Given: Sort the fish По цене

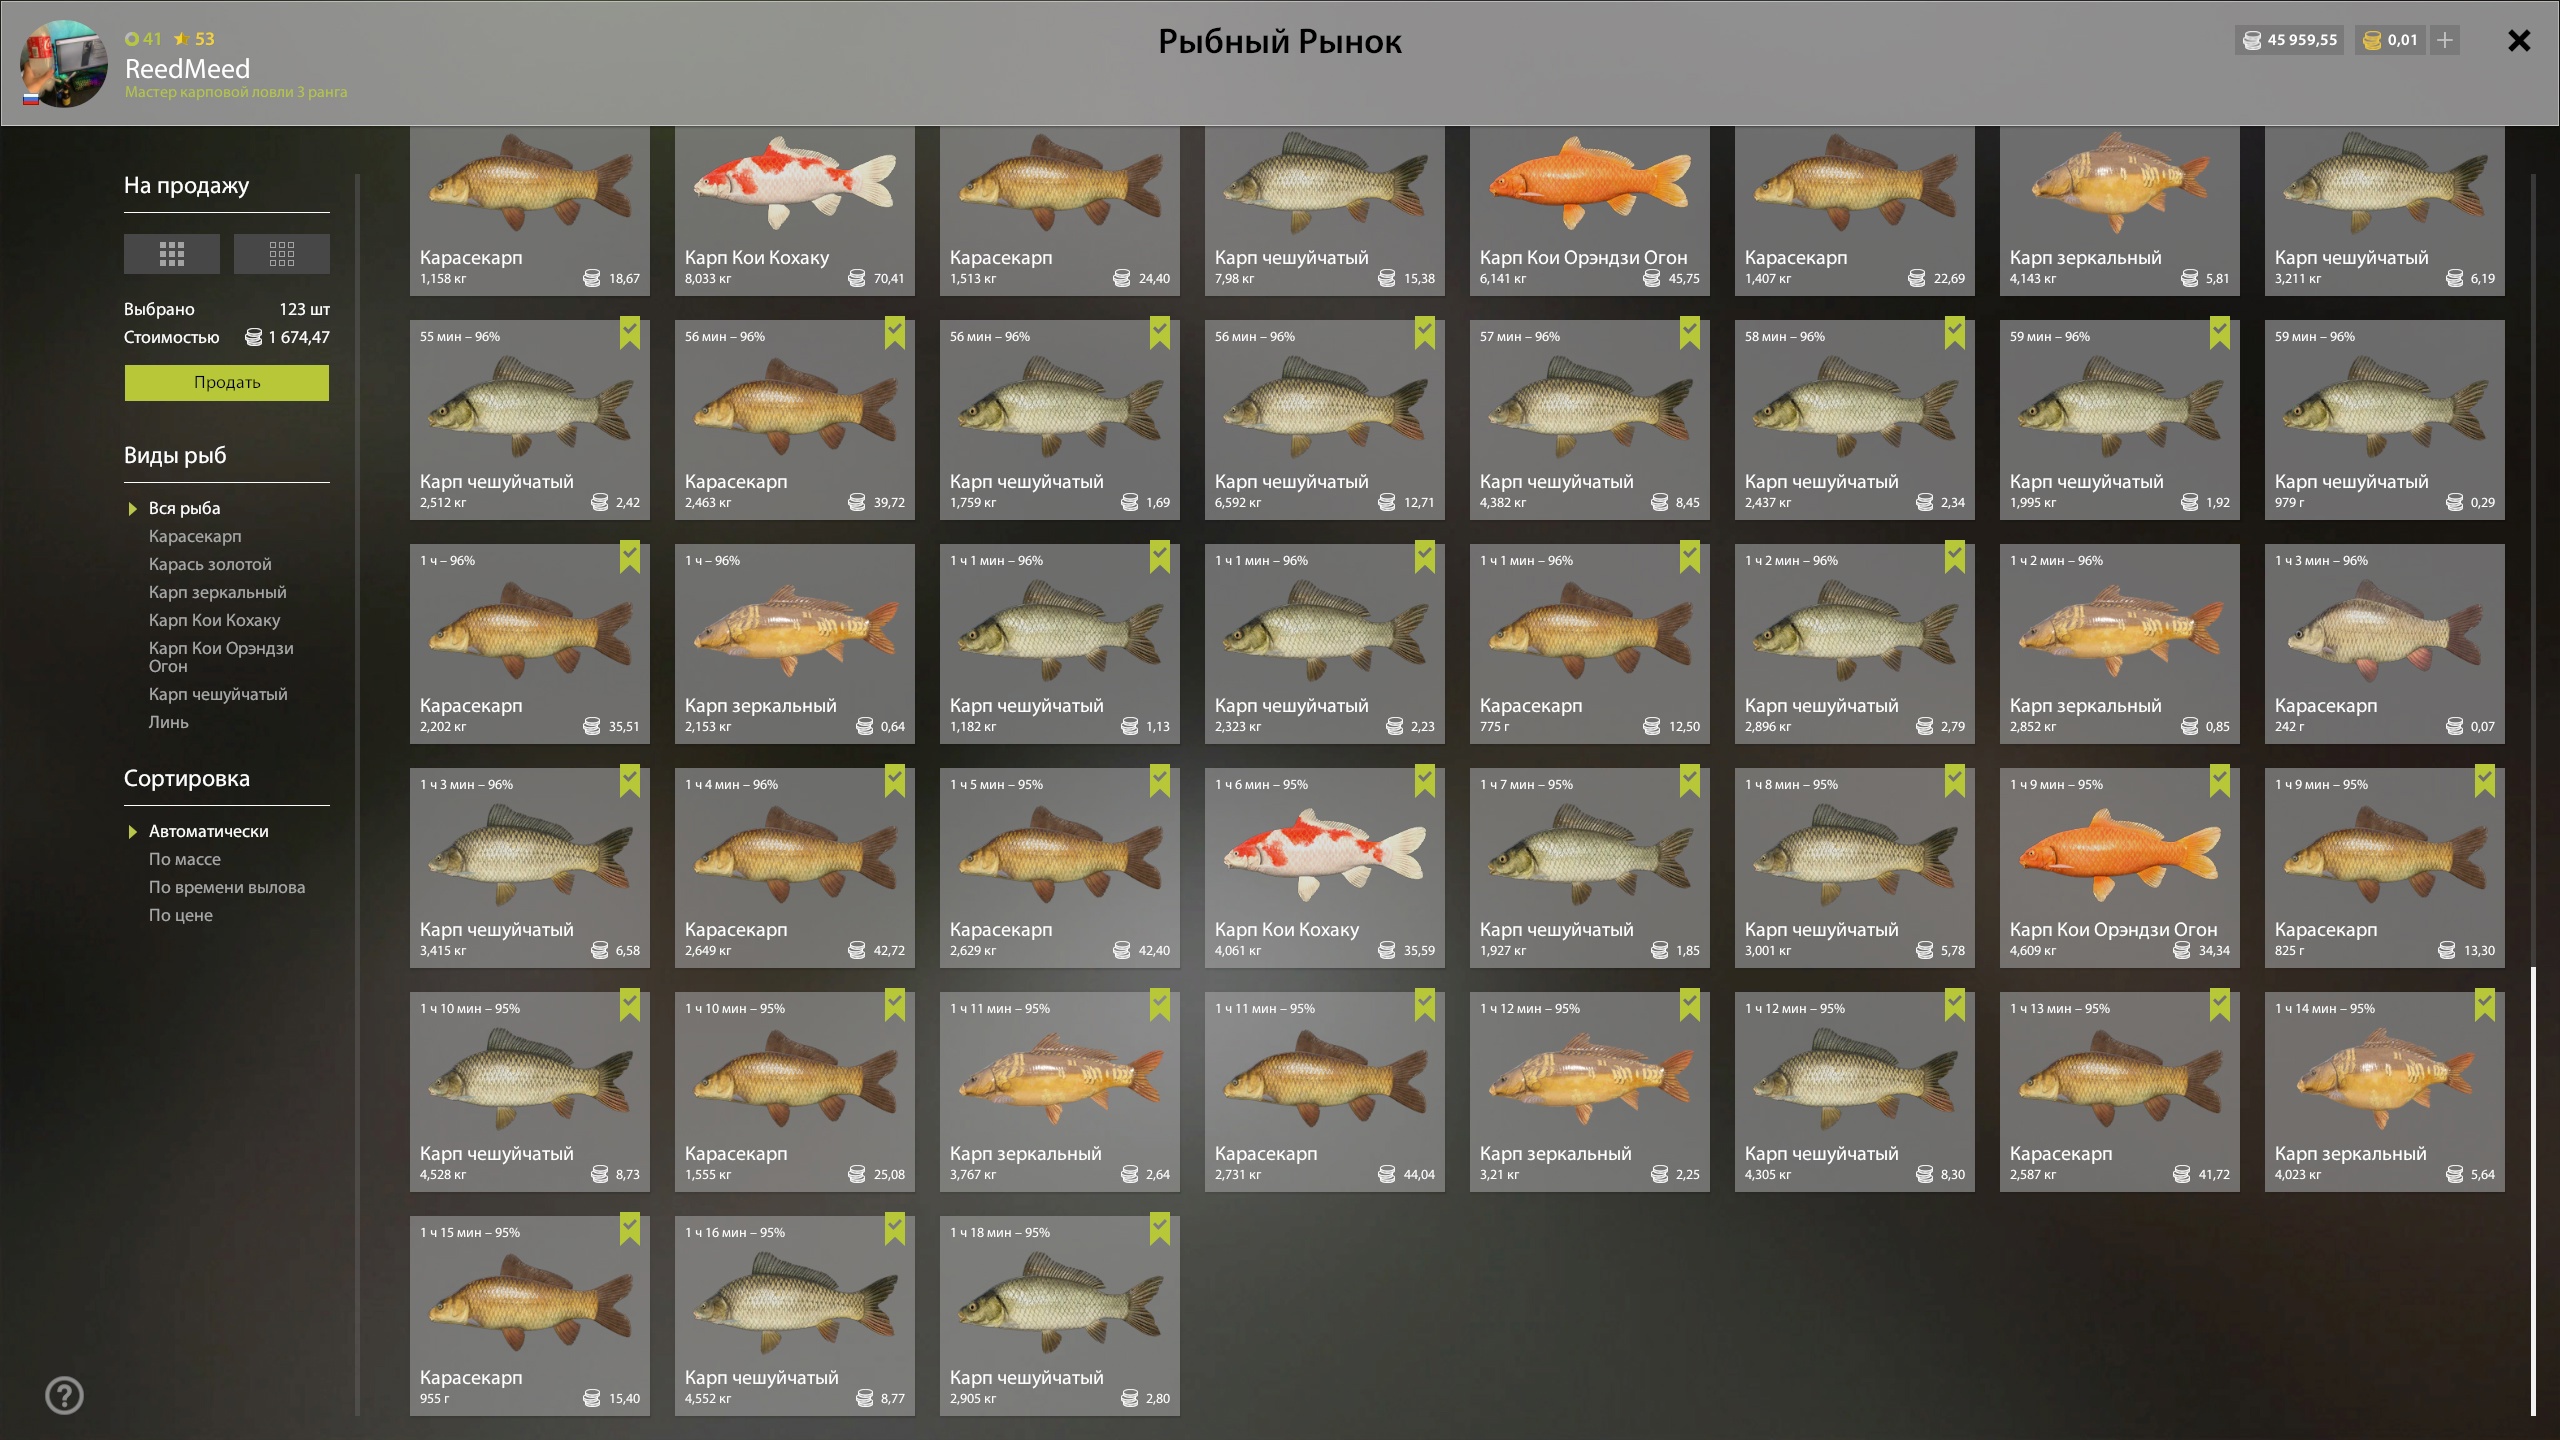Looking at the screenshot, I should point(181,915).
